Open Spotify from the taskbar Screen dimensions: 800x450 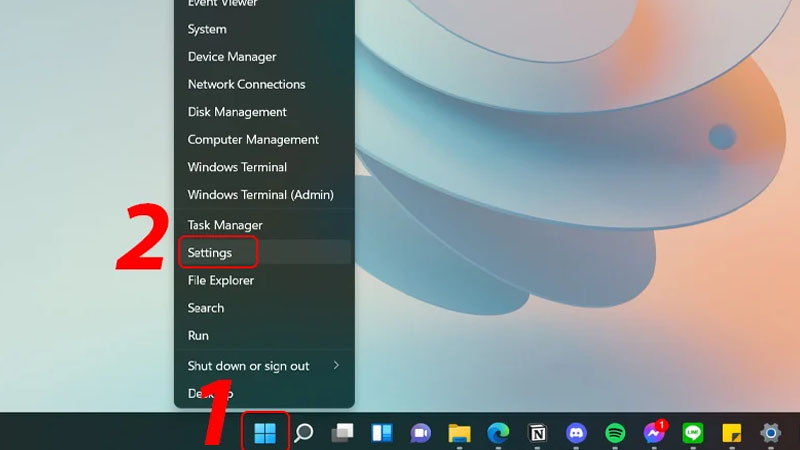[x=615, y=433]
